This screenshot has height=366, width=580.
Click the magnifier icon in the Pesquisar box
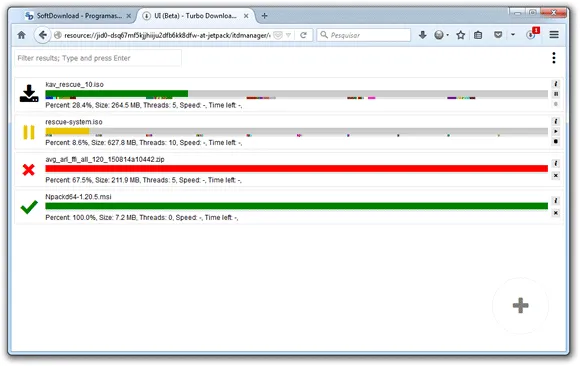324,35
